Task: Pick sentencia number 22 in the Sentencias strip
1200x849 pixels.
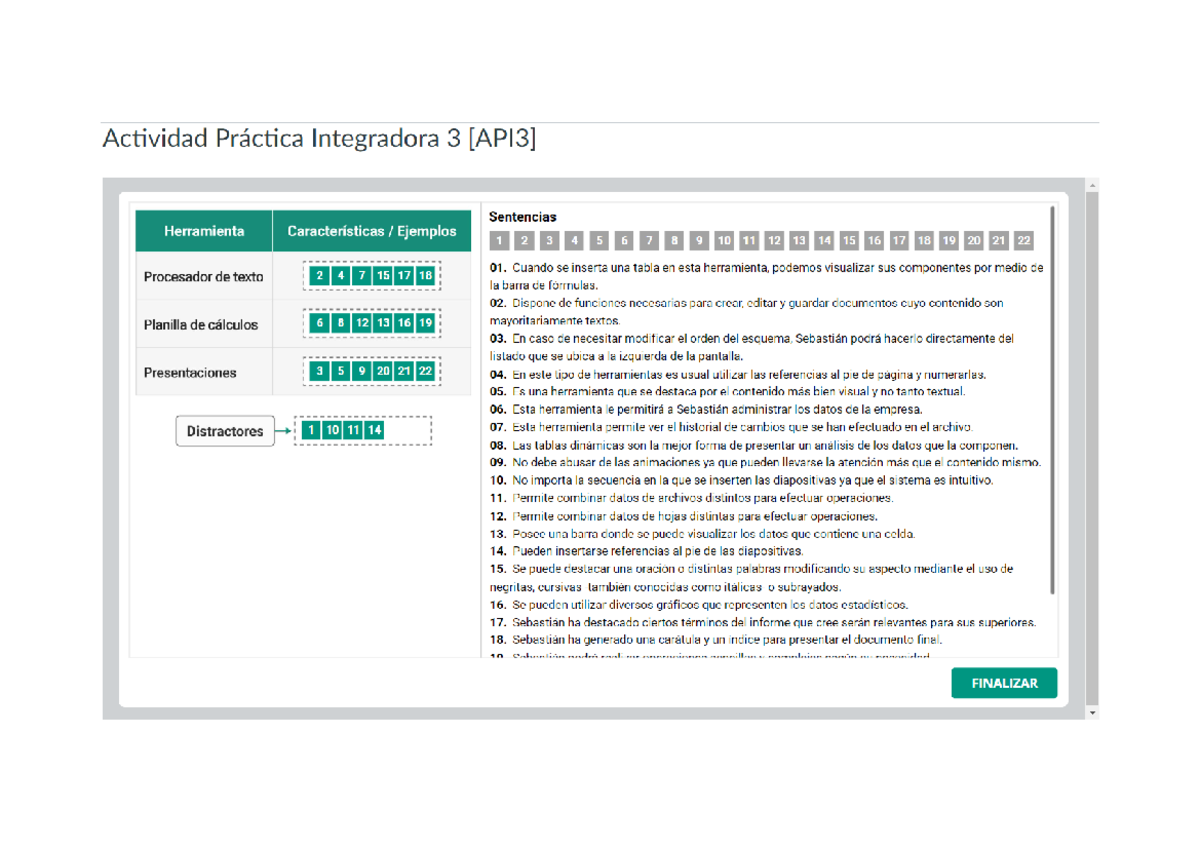Action: [x=1024, y=240]
